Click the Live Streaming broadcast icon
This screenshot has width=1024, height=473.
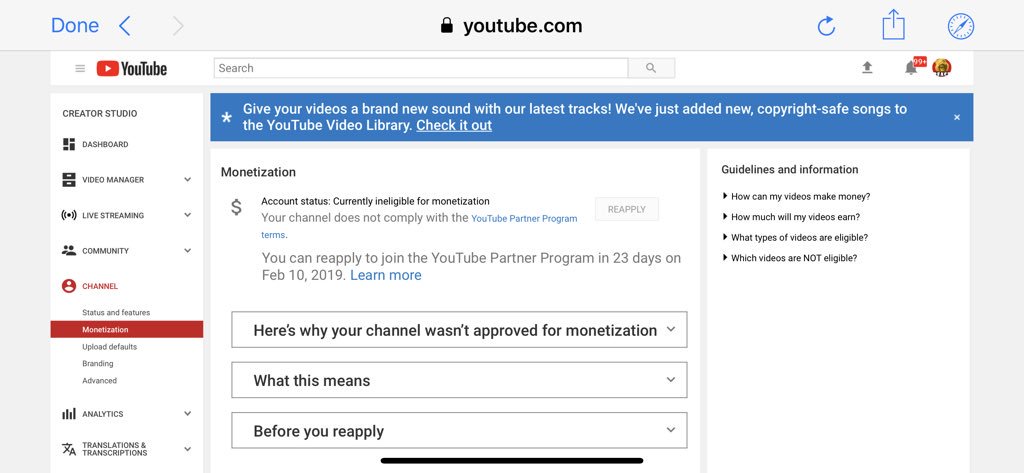coord(69,215)
